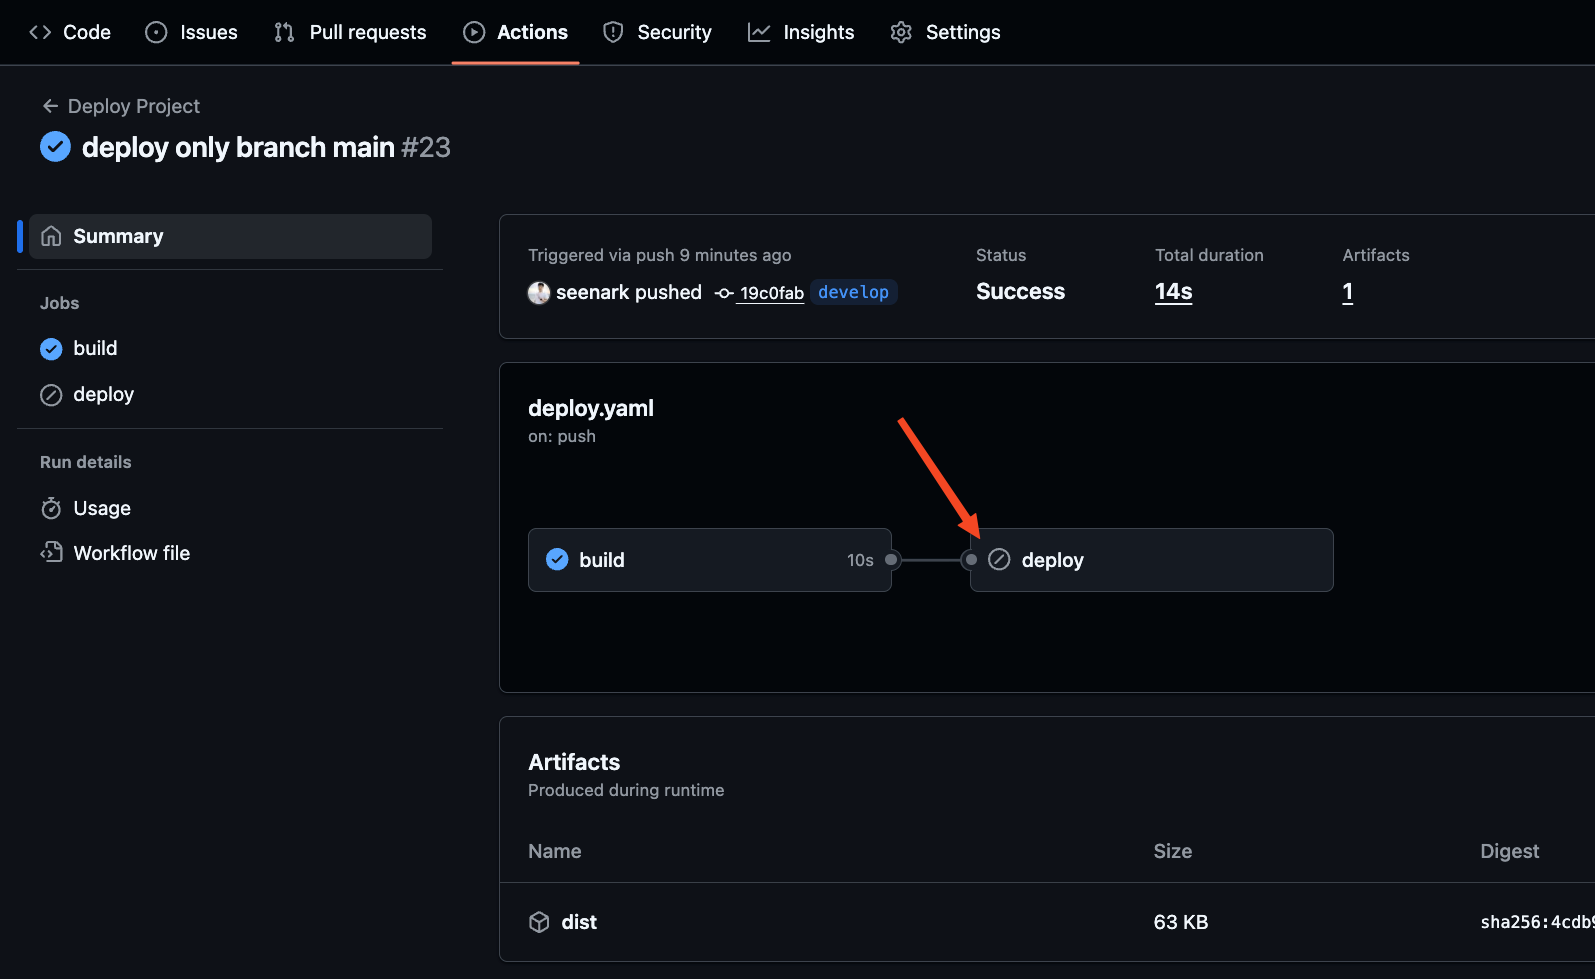Click the dist artifact package icon

click(539, 922)
